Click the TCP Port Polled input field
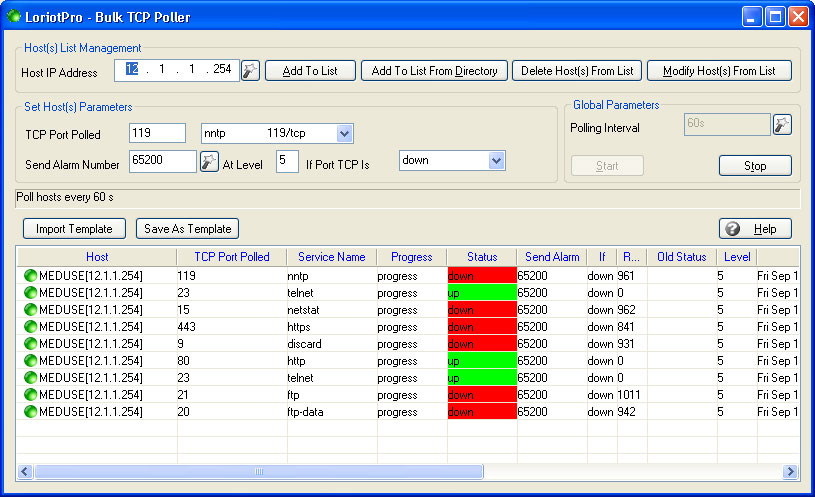Image resolution: width=815 pixels, height=497 pixels. click(157, 133)
